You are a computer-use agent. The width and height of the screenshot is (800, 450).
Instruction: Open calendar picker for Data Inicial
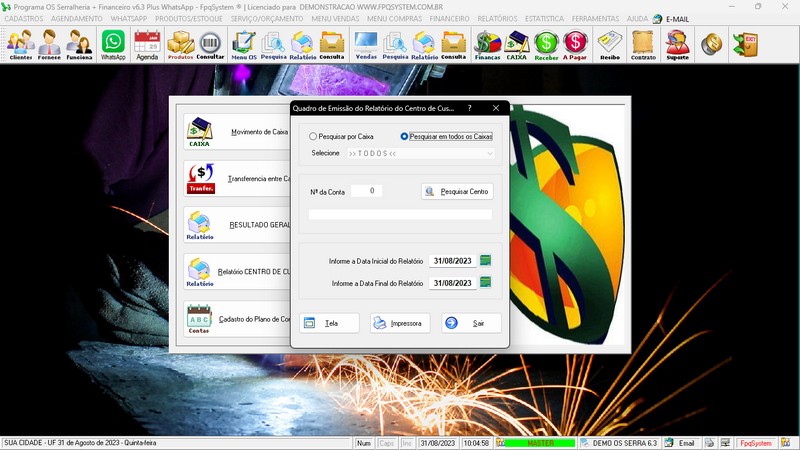coord(486,261)
